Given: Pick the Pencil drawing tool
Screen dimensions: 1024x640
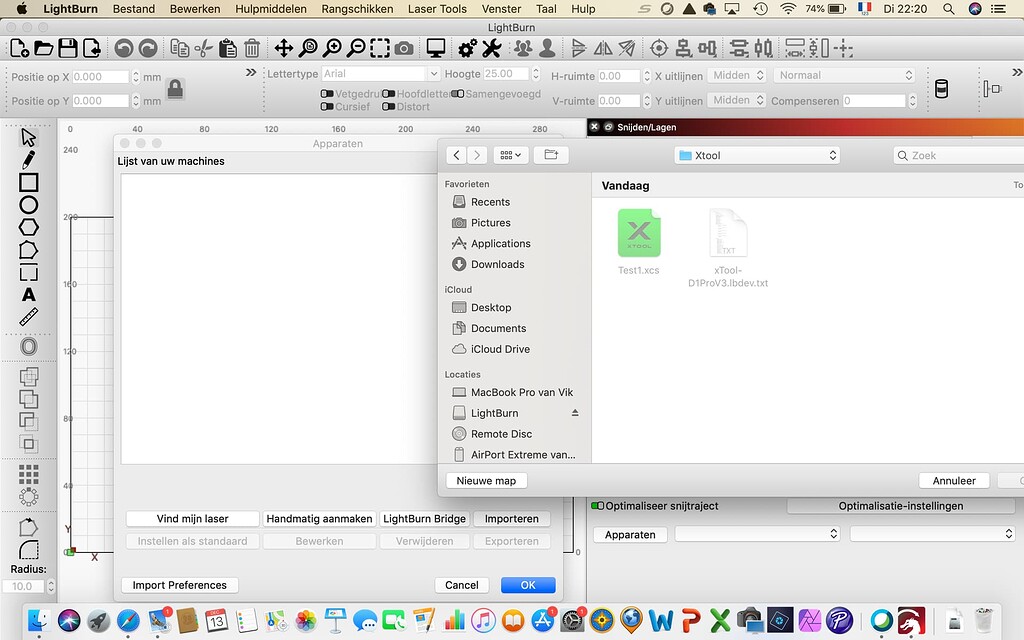Looking at the screenshot, I should [x=29, y=160].
